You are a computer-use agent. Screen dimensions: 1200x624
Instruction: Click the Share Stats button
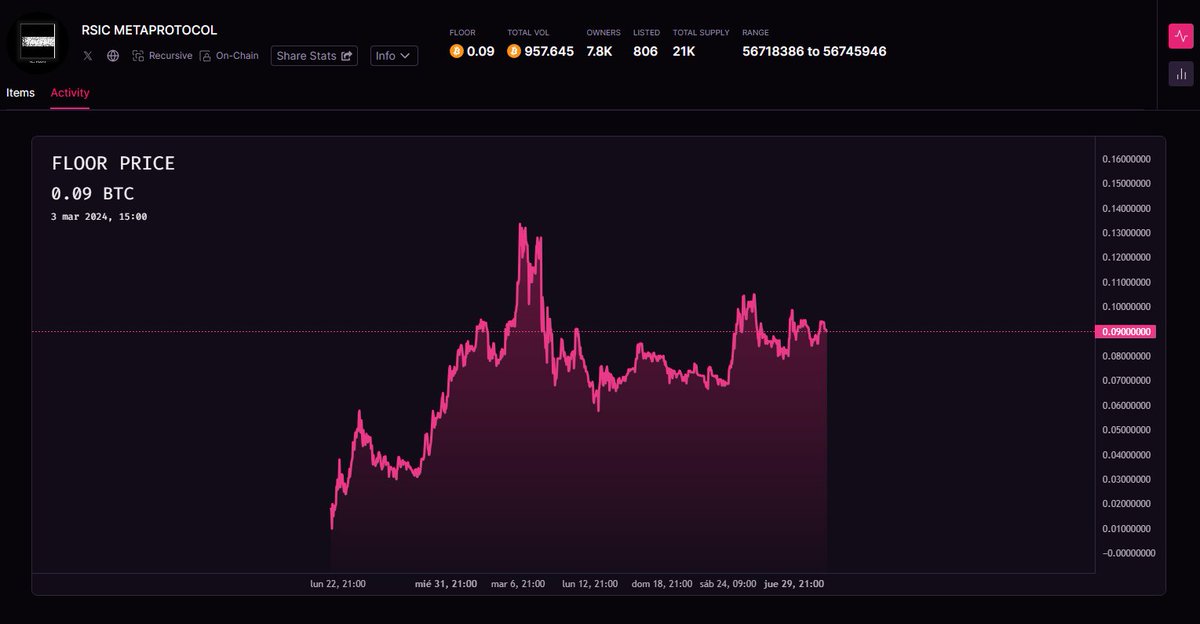(x=314, y=56)
